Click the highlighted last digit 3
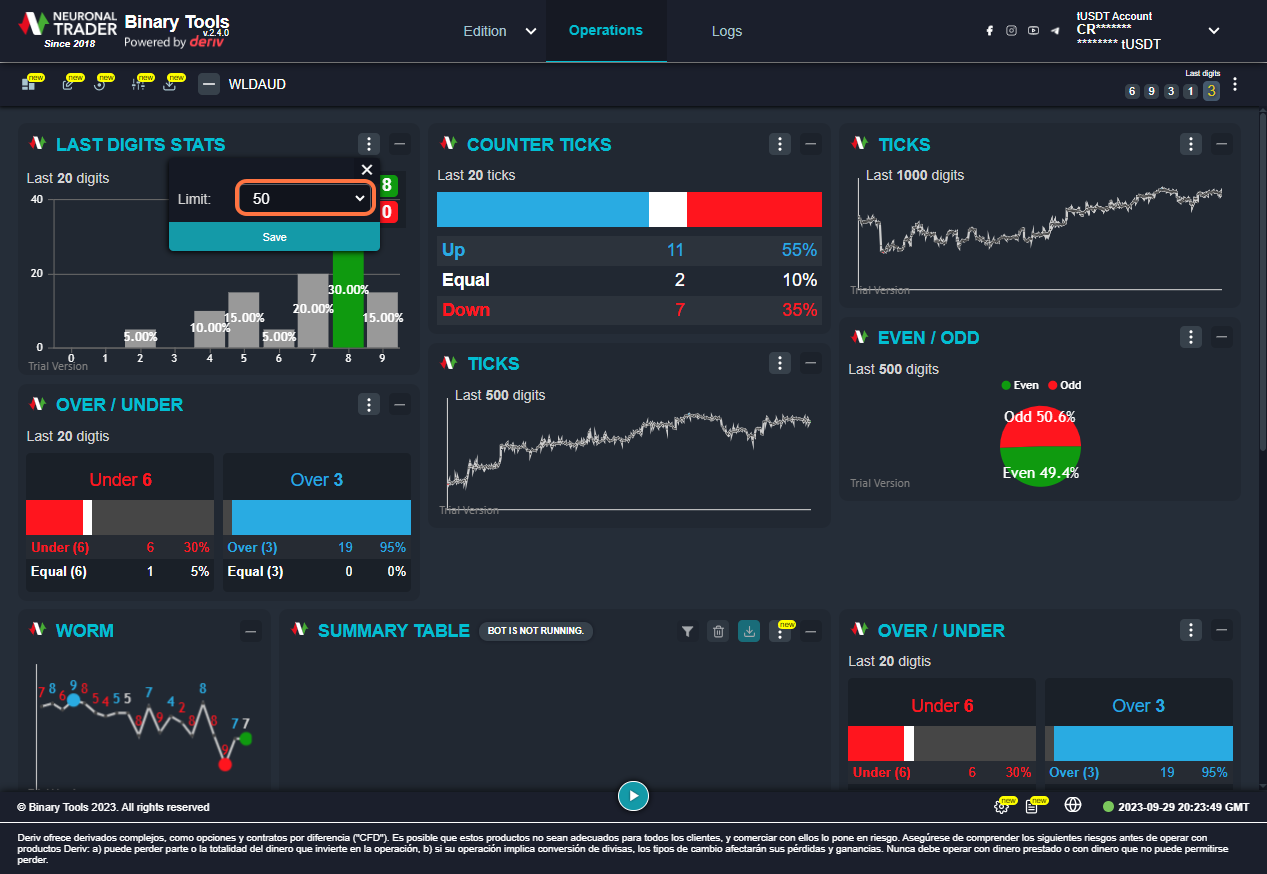This screenshot has height=874, width=1267. [1211, 91]
